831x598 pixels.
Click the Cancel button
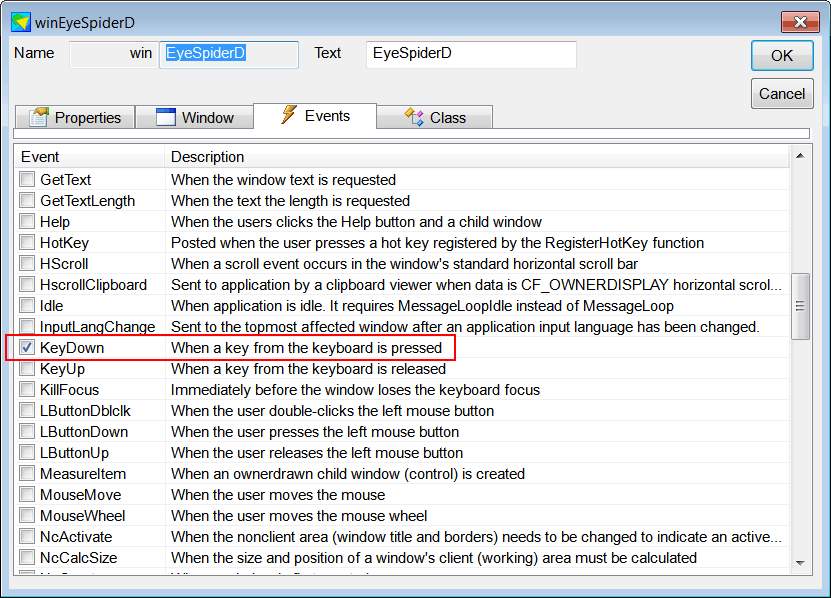782,94
